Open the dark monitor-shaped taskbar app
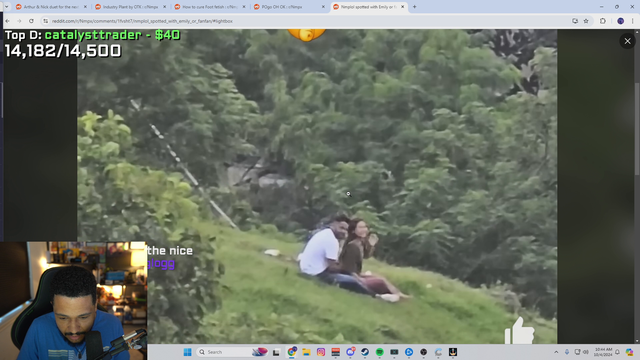Viewport: 640px width, 360px height. [x=394, y=352]
